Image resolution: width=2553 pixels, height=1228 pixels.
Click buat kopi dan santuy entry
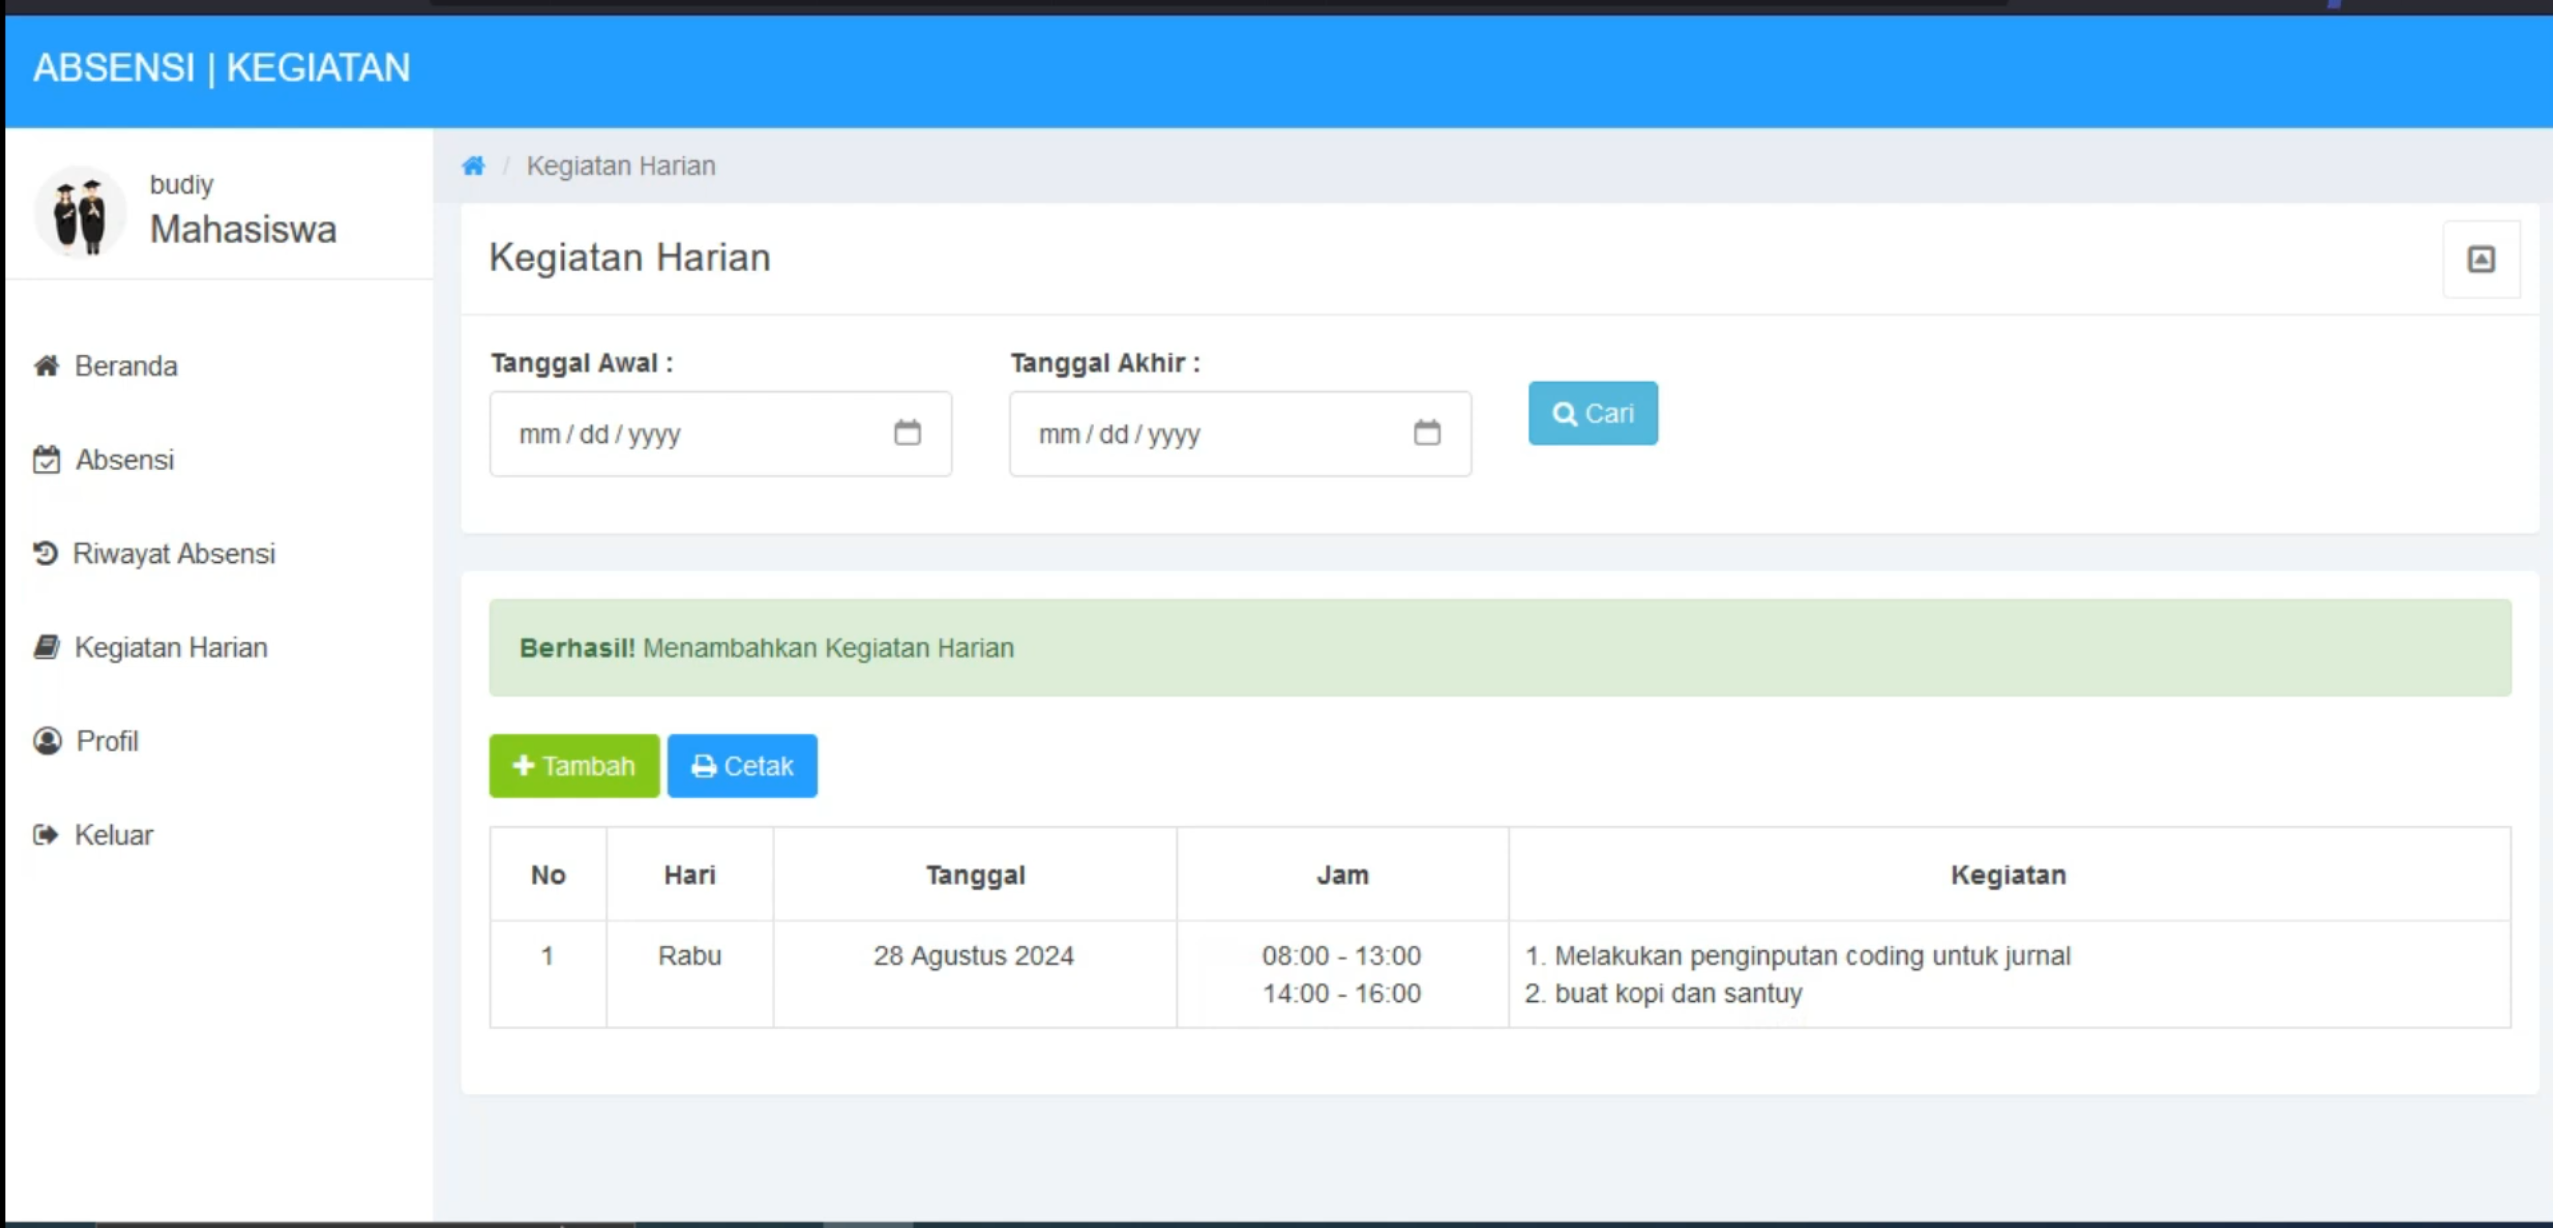point(1679,994)
